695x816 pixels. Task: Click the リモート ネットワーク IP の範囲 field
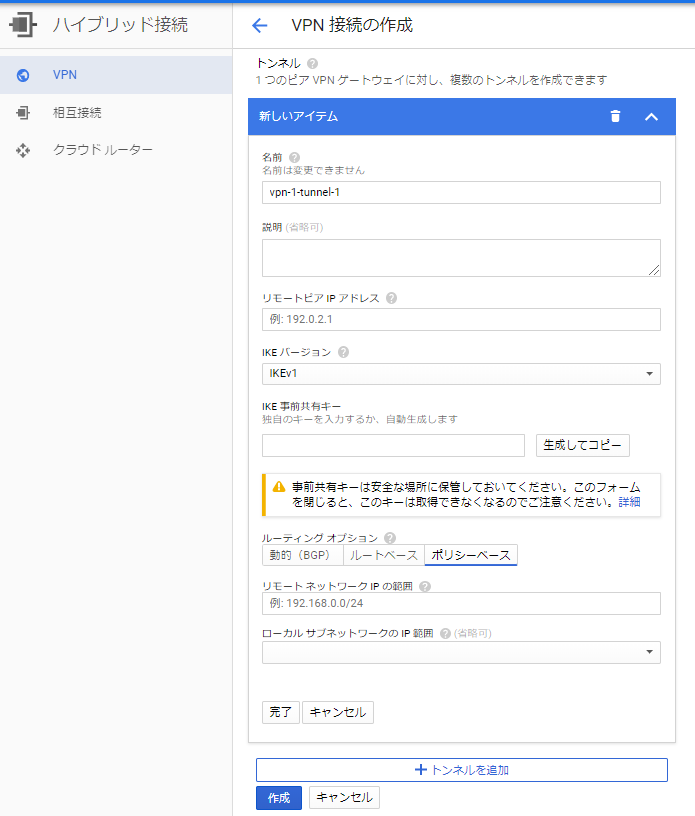461,604
